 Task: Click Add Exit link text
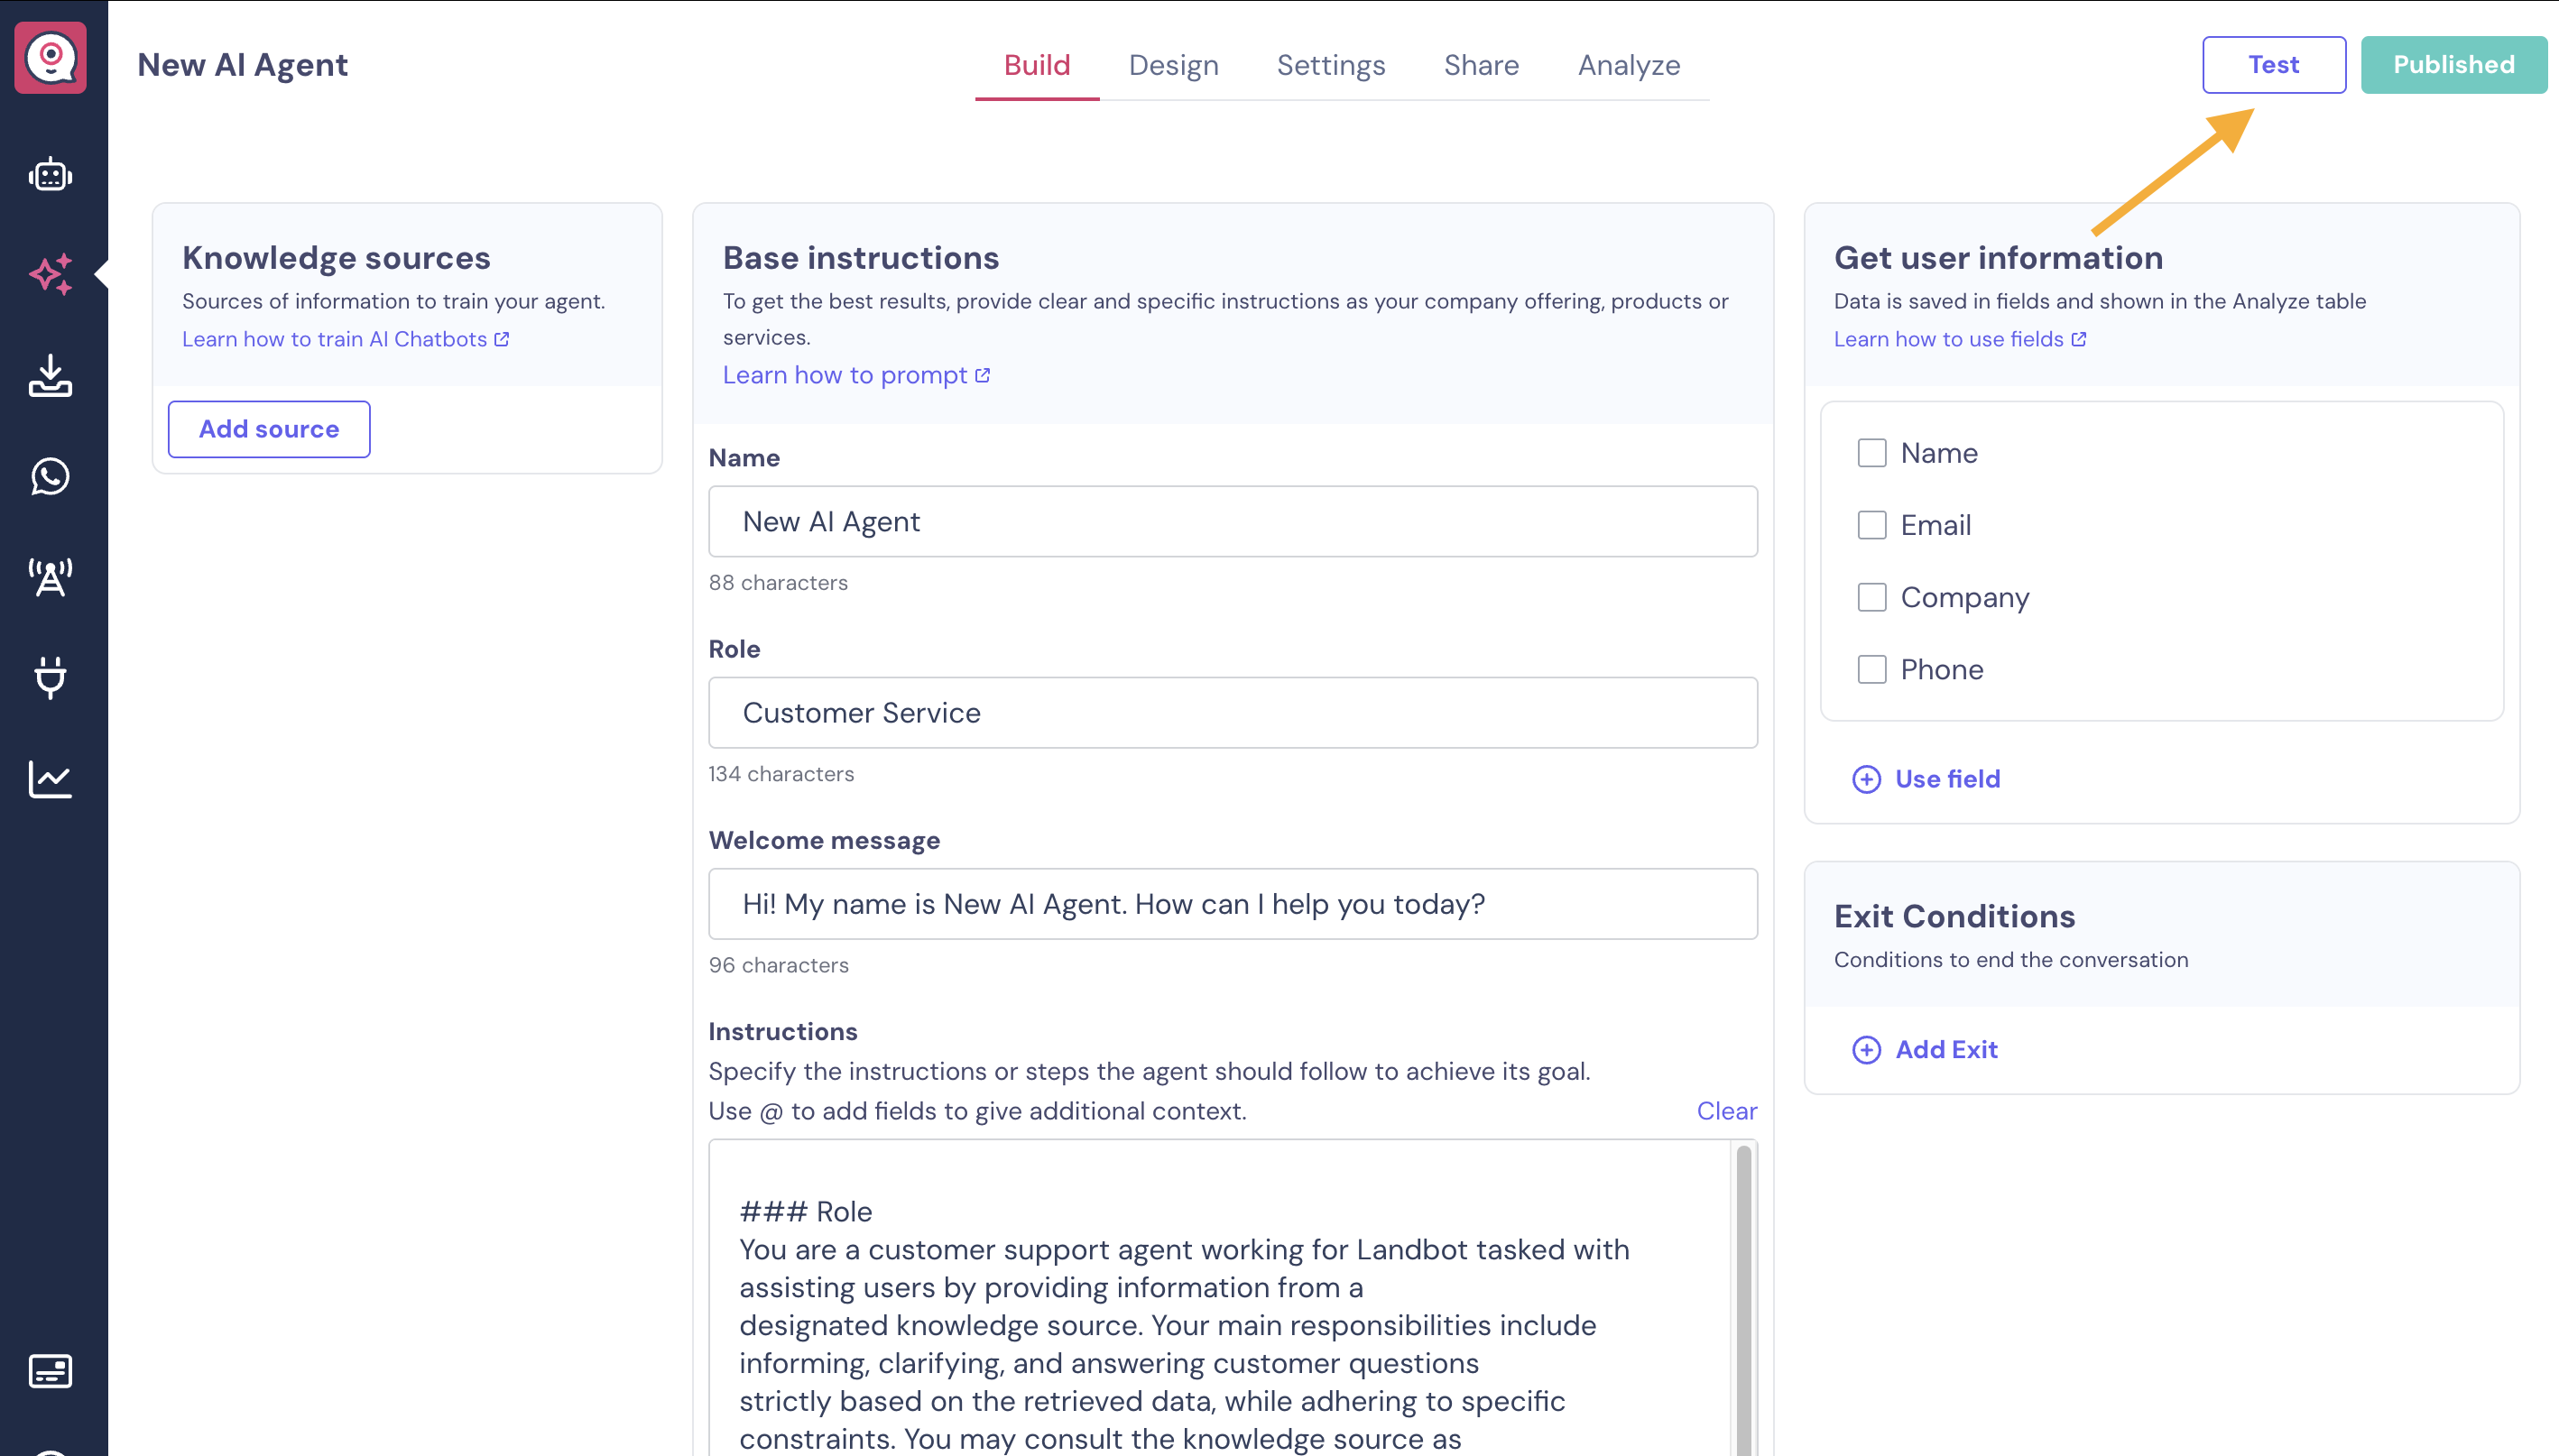coord(1946,1049)
